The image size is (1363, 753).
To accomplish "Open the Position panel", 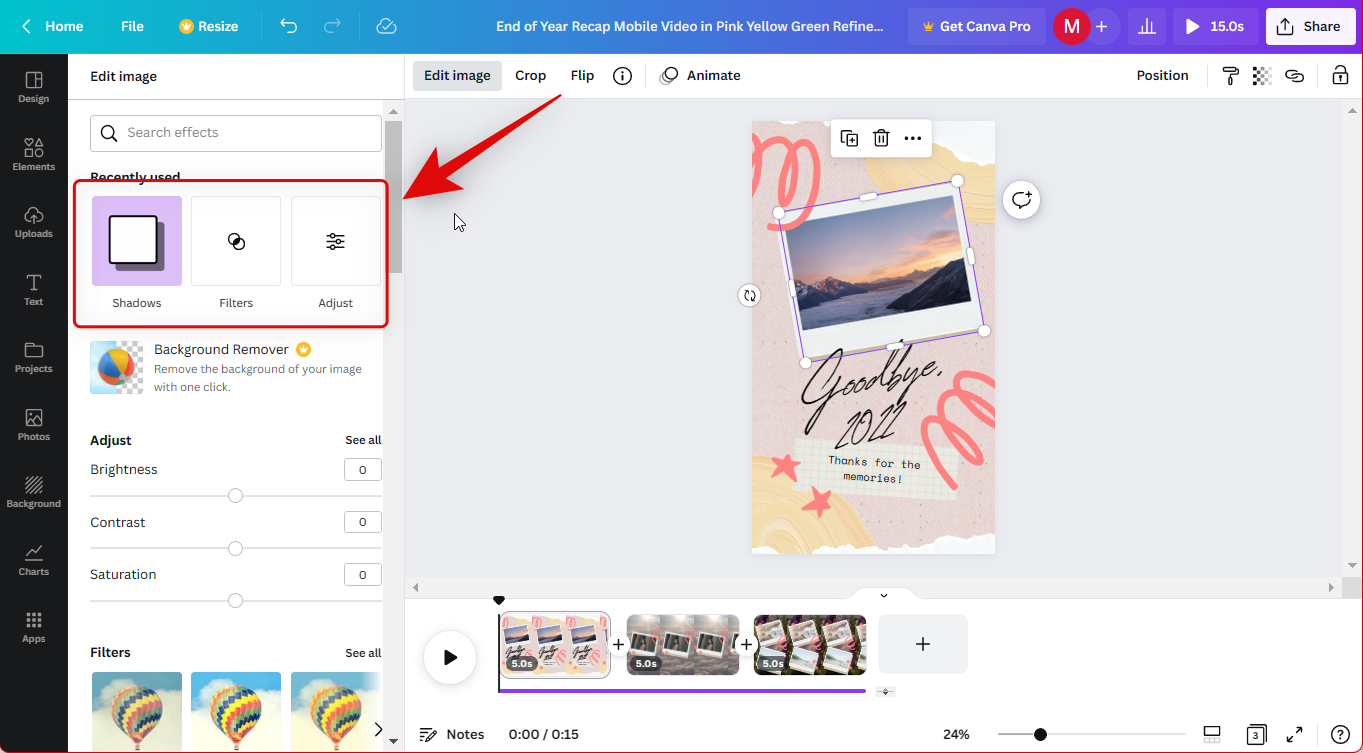I will pos(1162,76).
